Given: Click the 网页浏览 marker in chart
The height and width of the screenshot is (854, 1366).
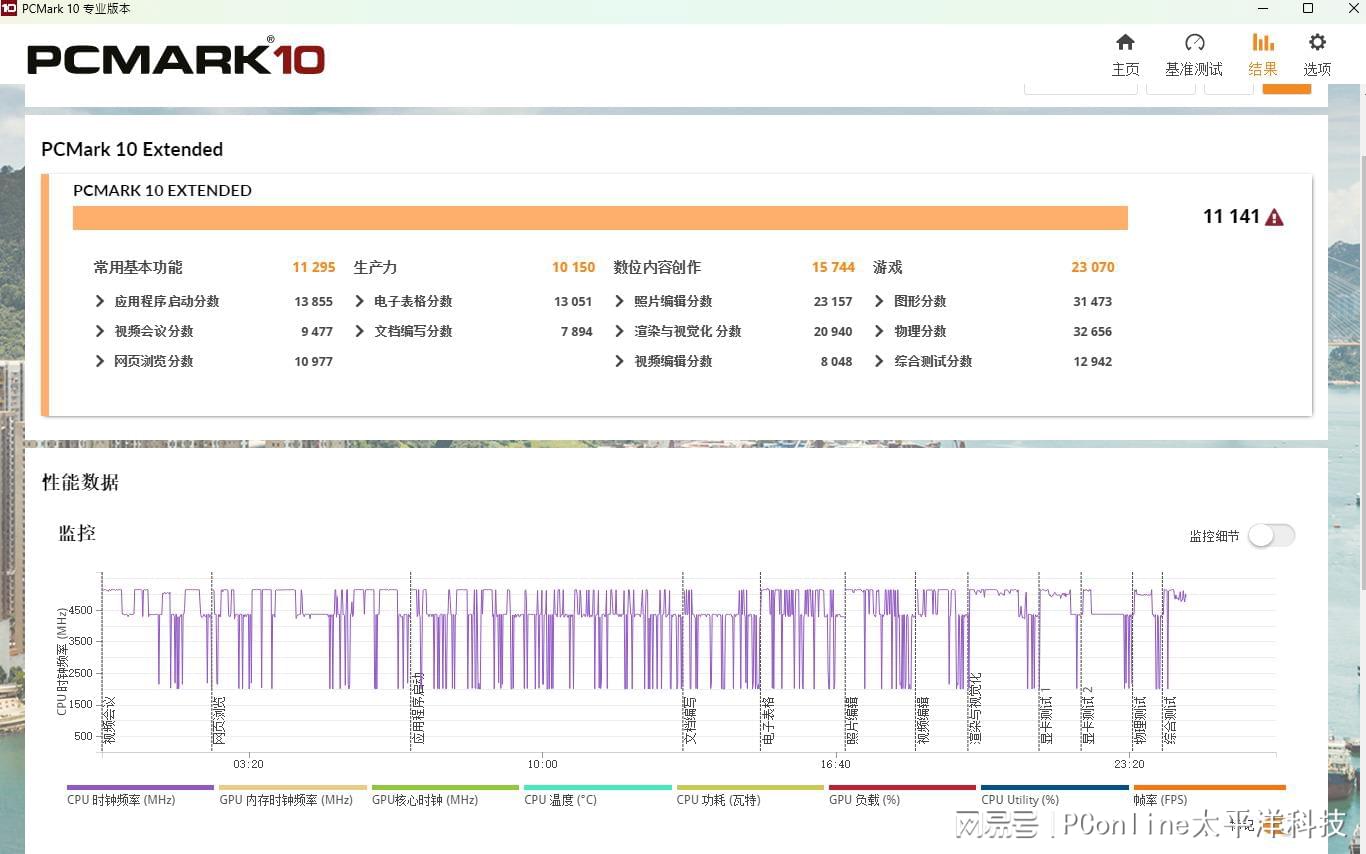Looking at the screenshot, I should click(220, 720).
